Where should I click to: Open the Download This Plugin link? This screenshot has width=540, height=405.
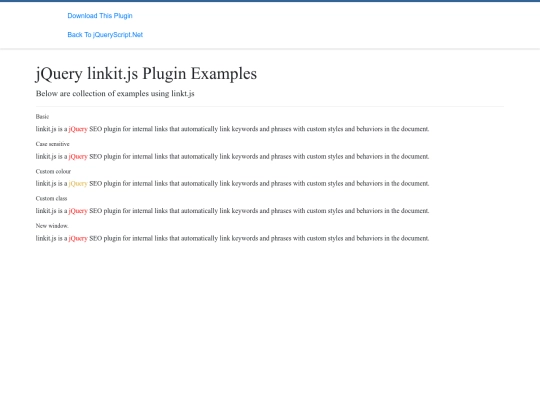coord(100,16)
